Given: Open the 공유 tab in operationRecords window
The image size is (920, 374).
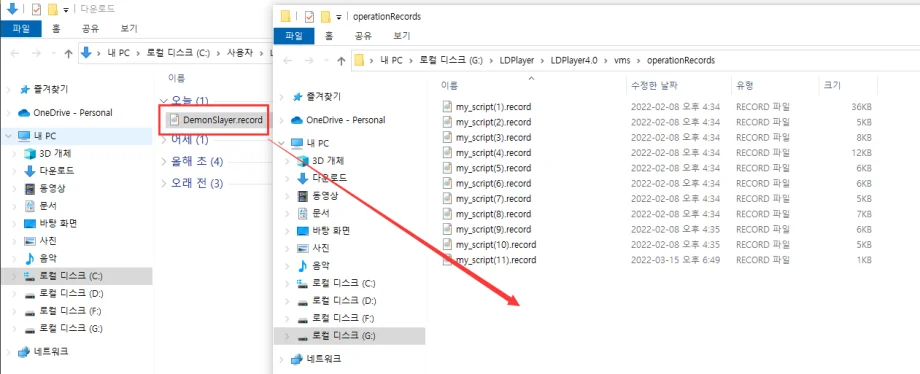Looking at the screenshot, I should [x=363, y=36].
